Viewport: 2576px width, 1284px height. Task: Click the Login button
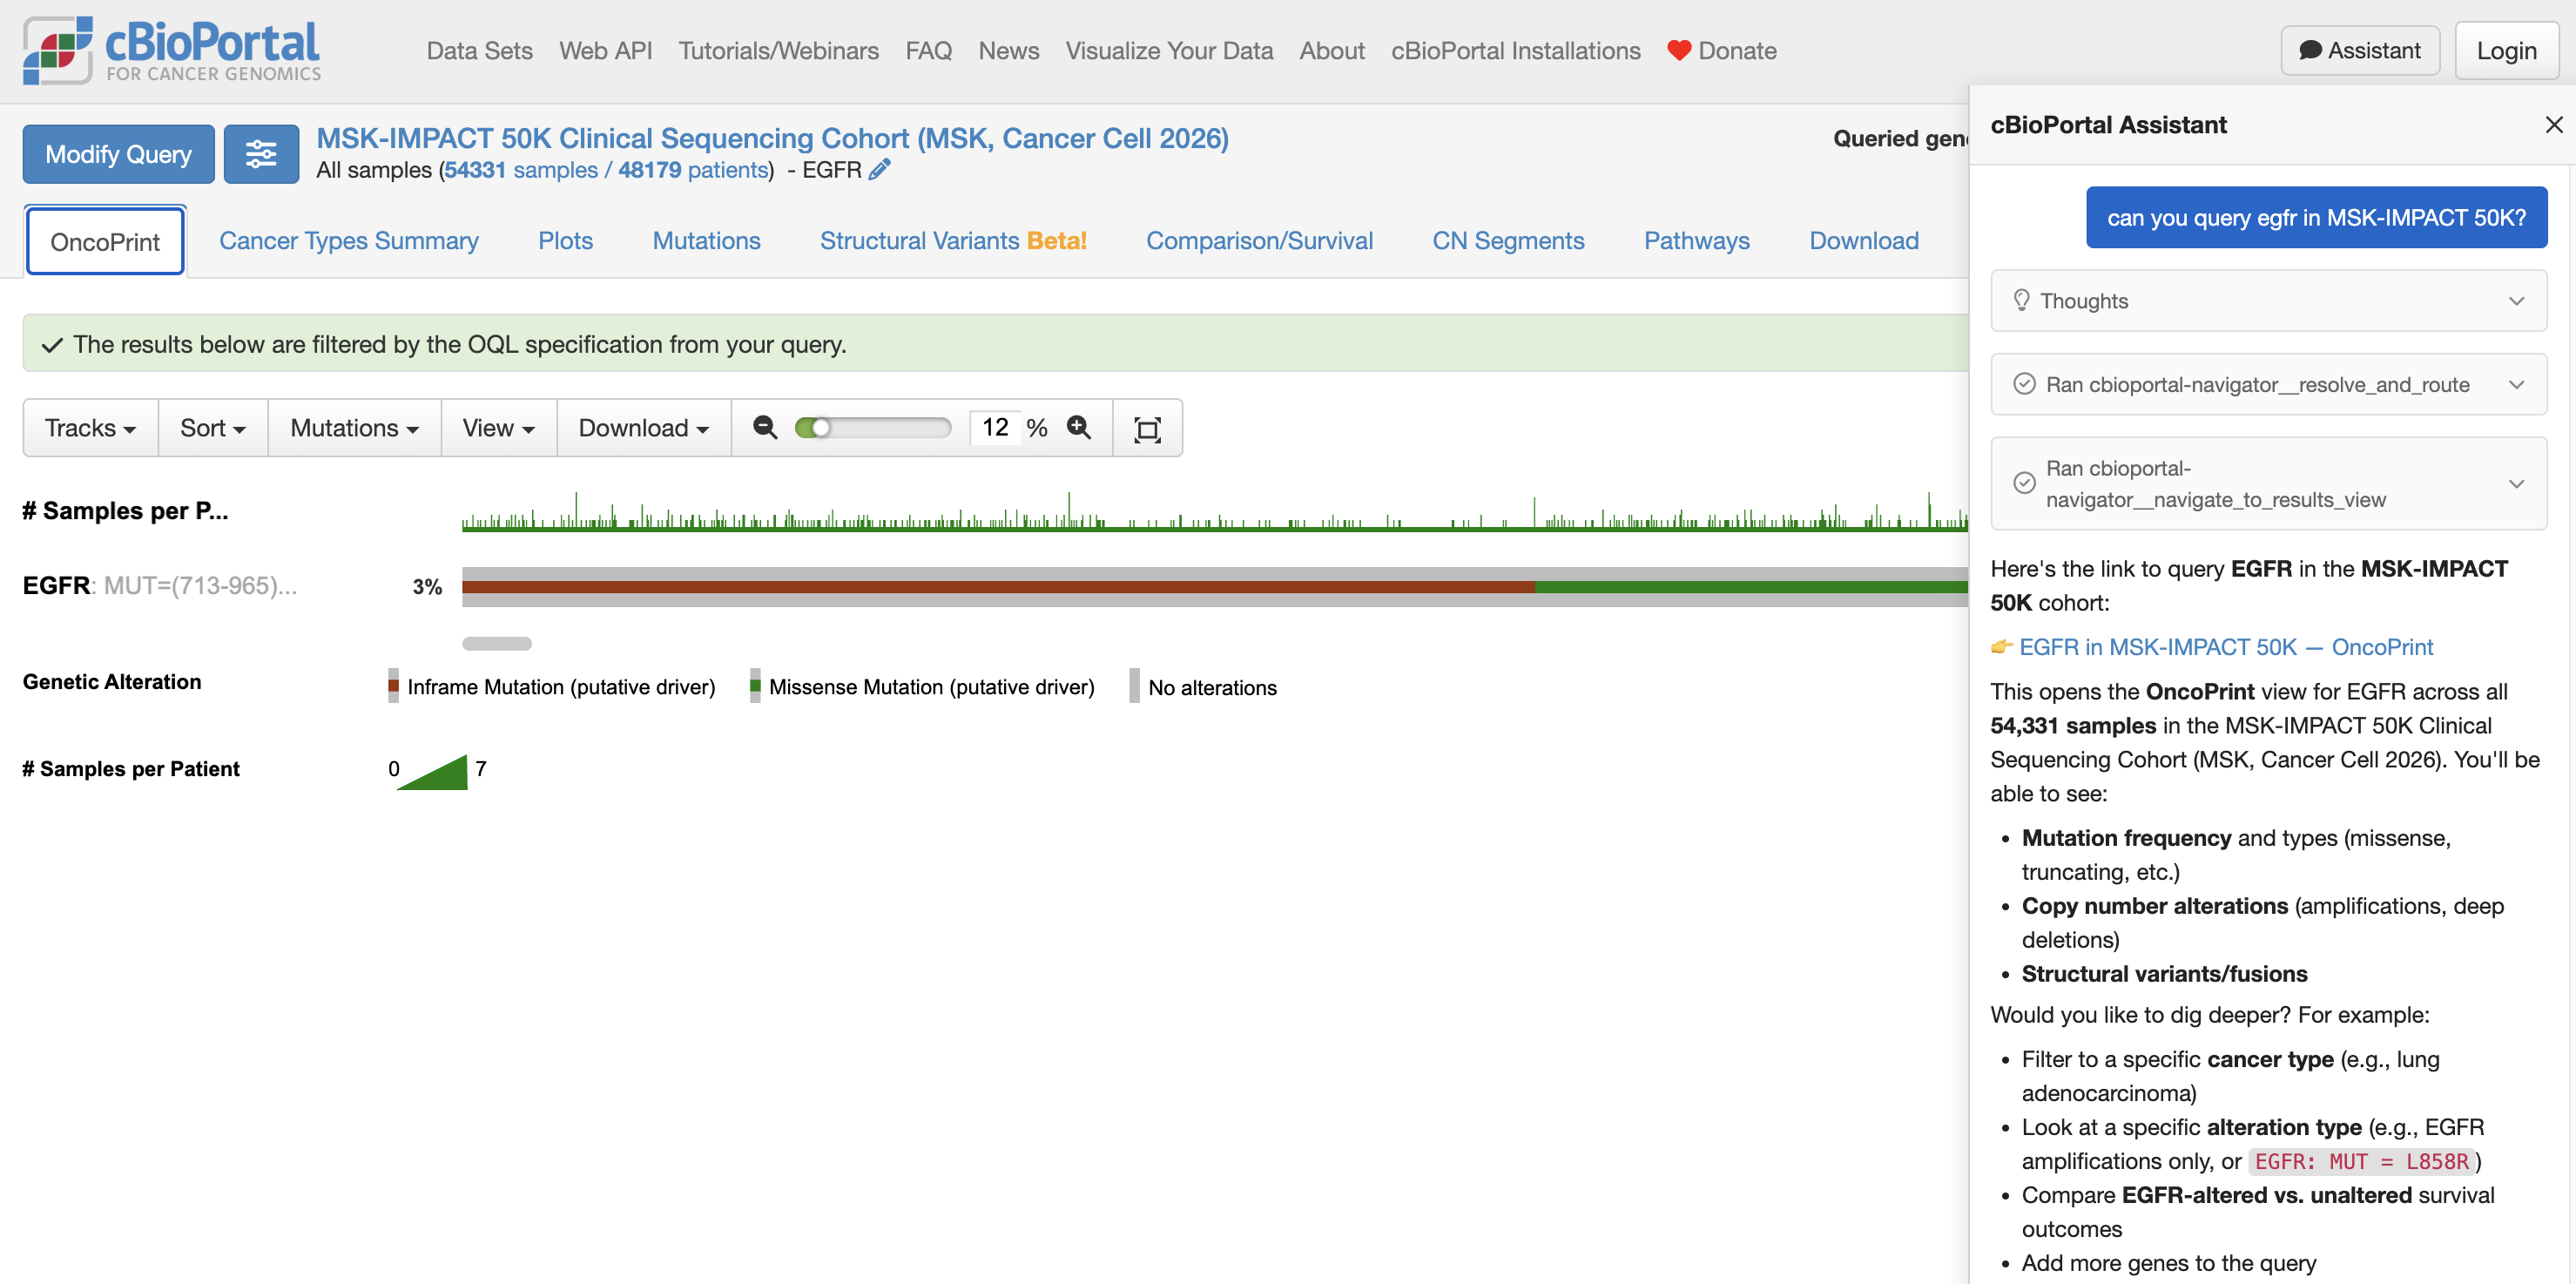pyautogui.click(x=2506, y=50)
